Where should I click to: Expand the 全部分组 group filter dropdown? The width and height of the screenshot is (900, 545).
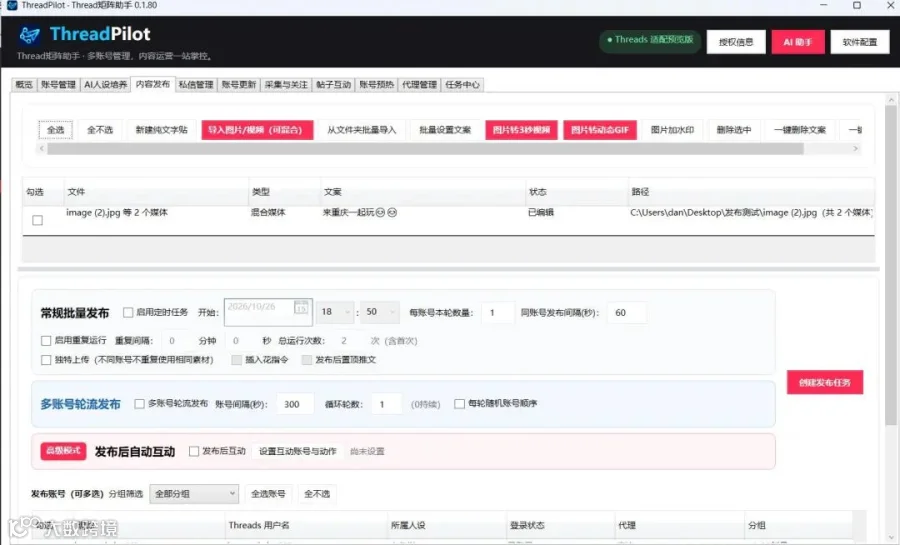tap(194, 494)
